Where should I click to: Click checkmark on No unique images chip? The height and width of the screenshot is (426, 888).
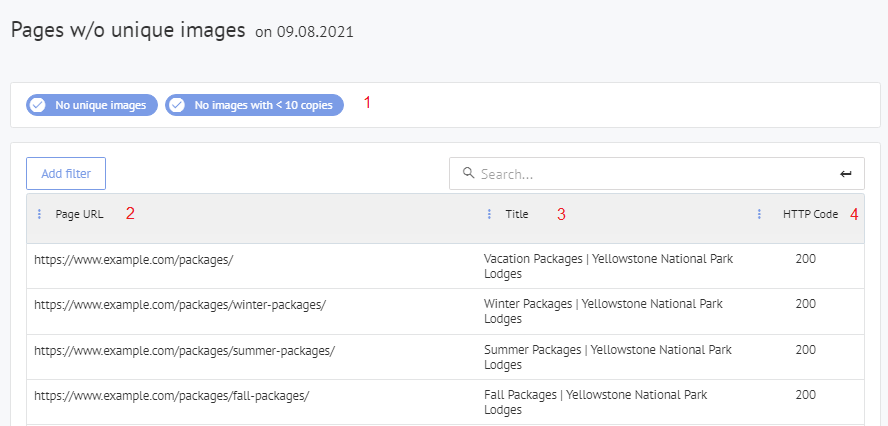38,105
